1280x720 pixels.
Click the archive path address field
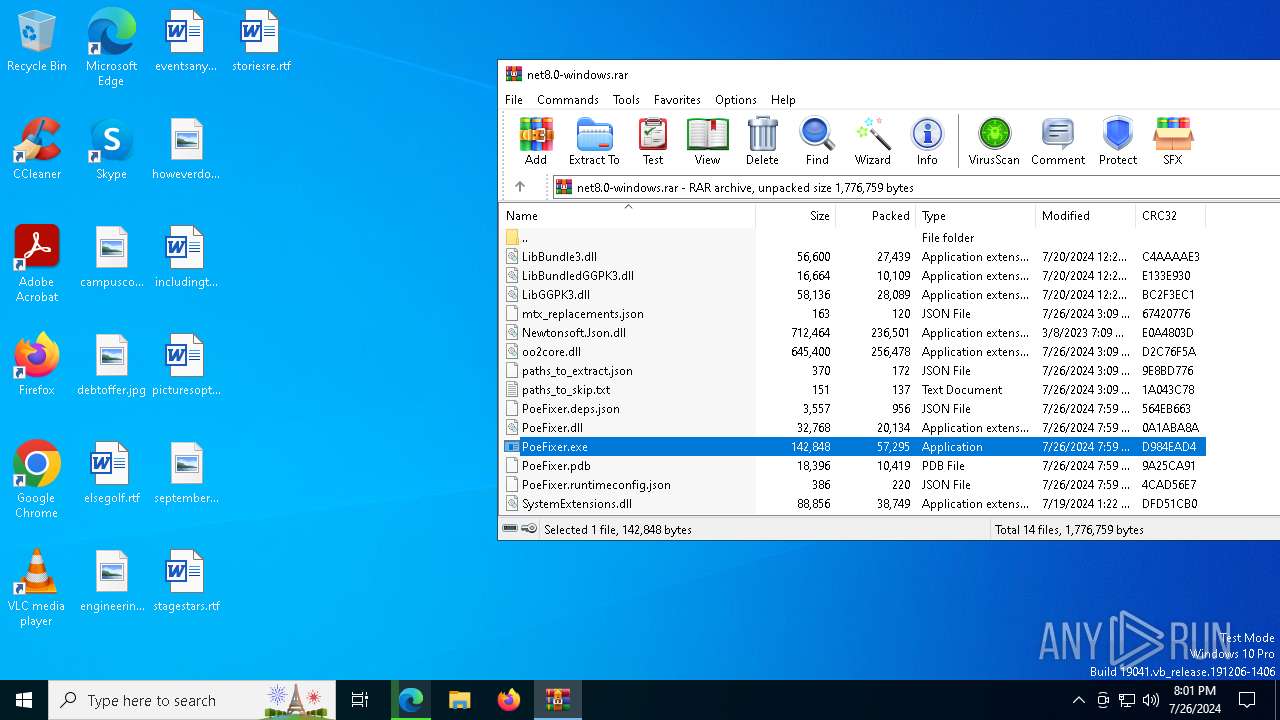[916, 187]
